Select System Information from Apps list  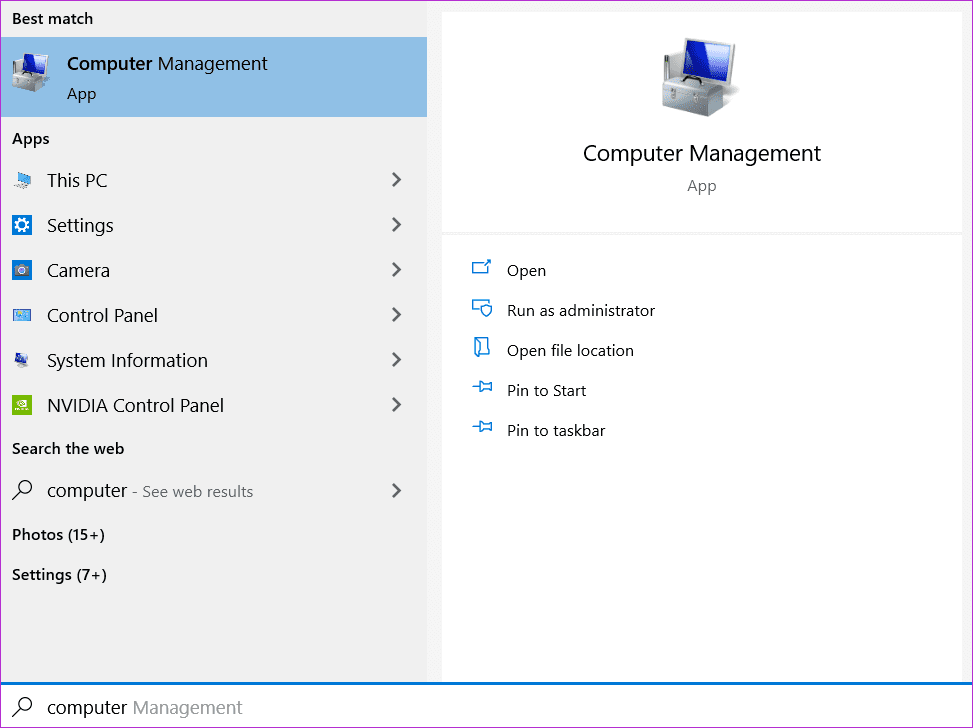click(x=213, y=361)
